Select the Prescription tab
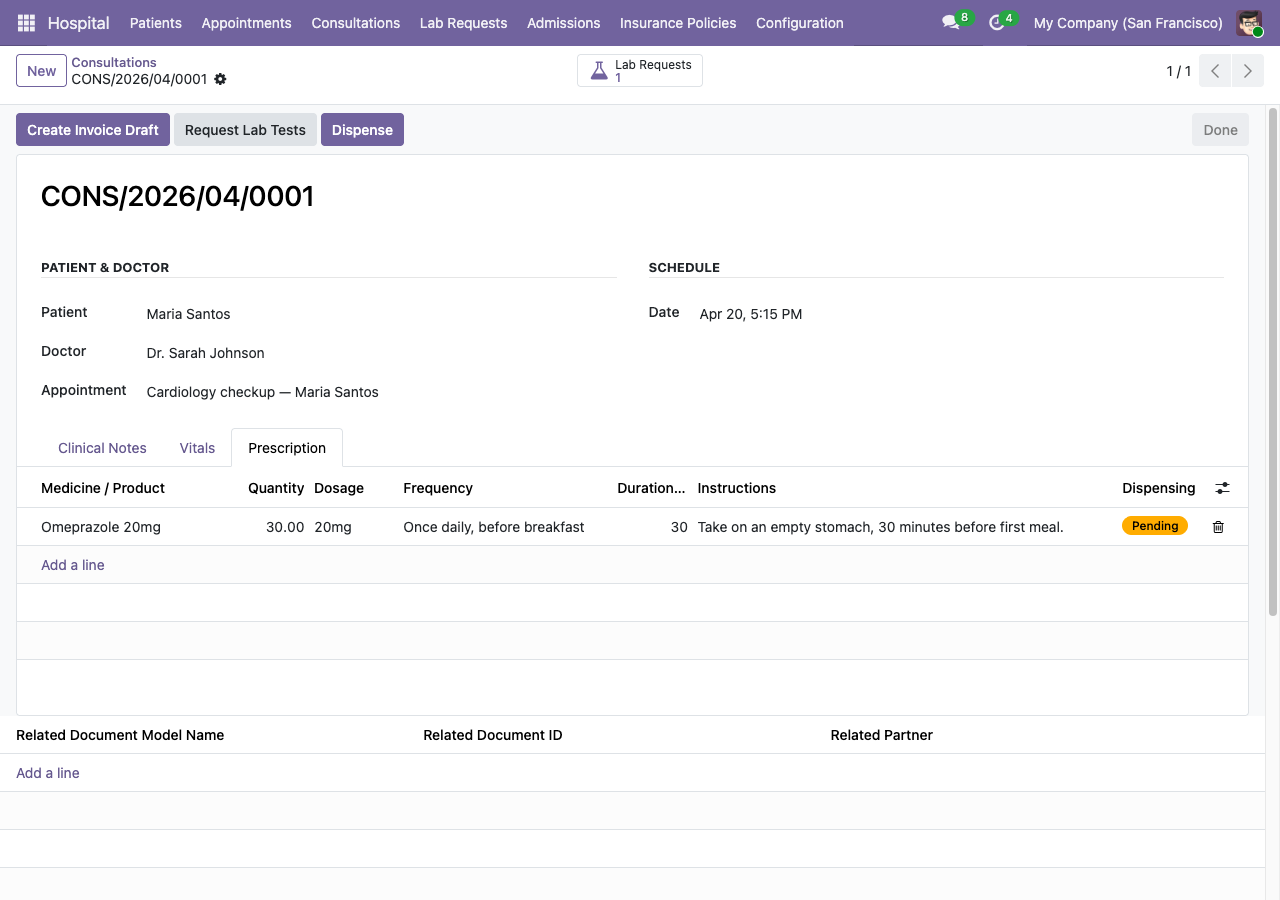This screenshot has width=1280, height=900. 287,448
